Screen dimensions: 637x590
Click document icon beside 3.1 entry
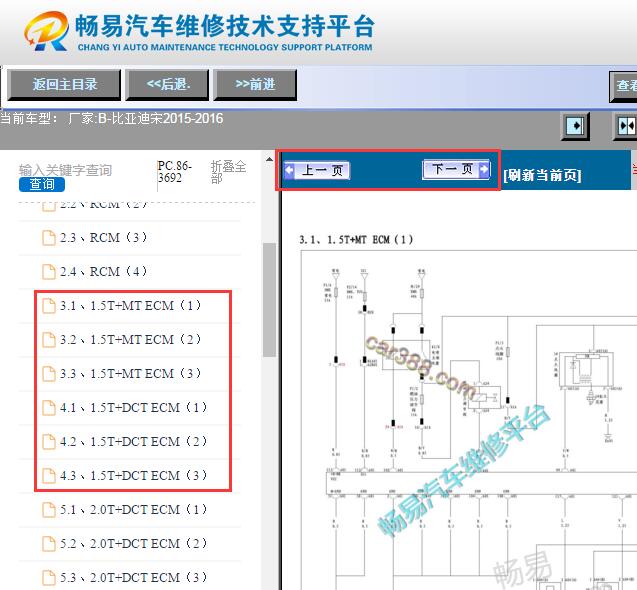pyautogui.click(x=49, y=306)
